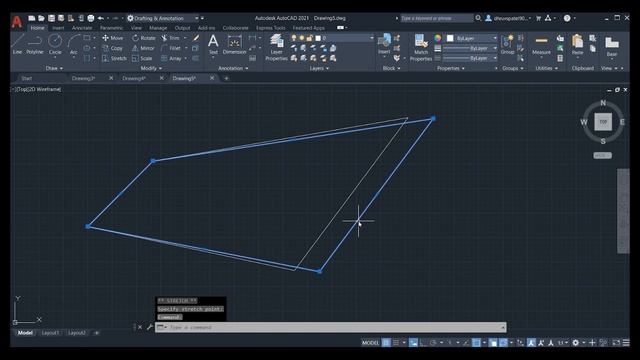Click the Stretch command
This screenshot has width=640, height=360.
coord(114,58)
